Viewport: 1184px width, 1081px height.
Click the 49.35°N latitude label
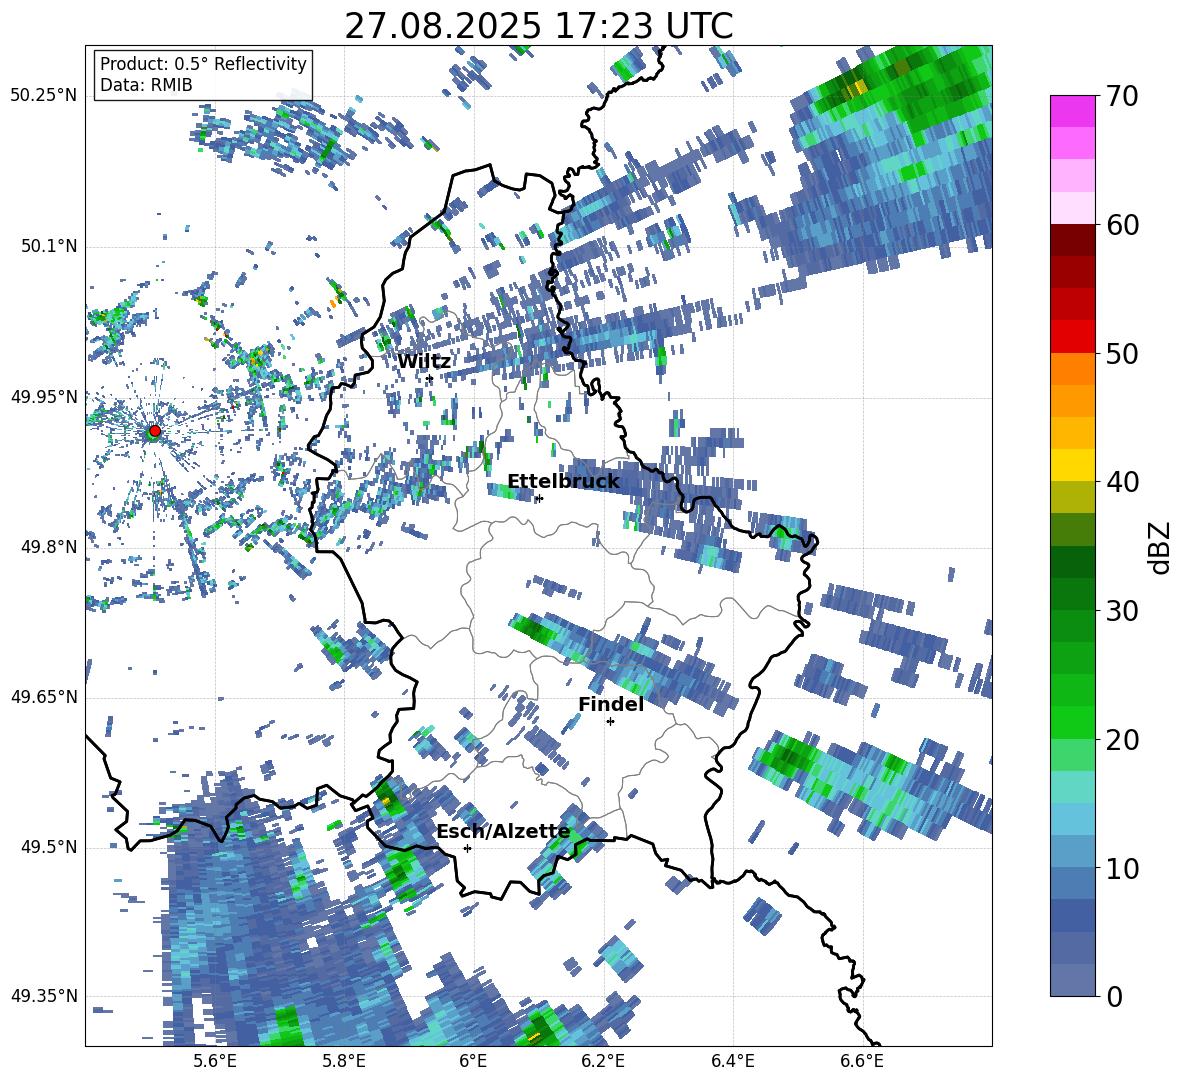pyautogui.click(x=44, y=996)
